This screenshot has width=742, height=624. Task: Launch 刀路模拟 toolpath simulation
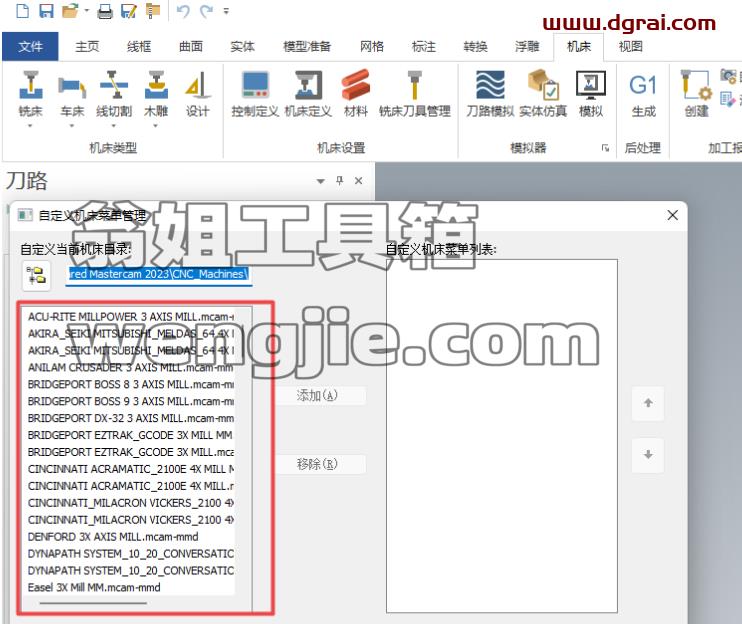point(490,94)
